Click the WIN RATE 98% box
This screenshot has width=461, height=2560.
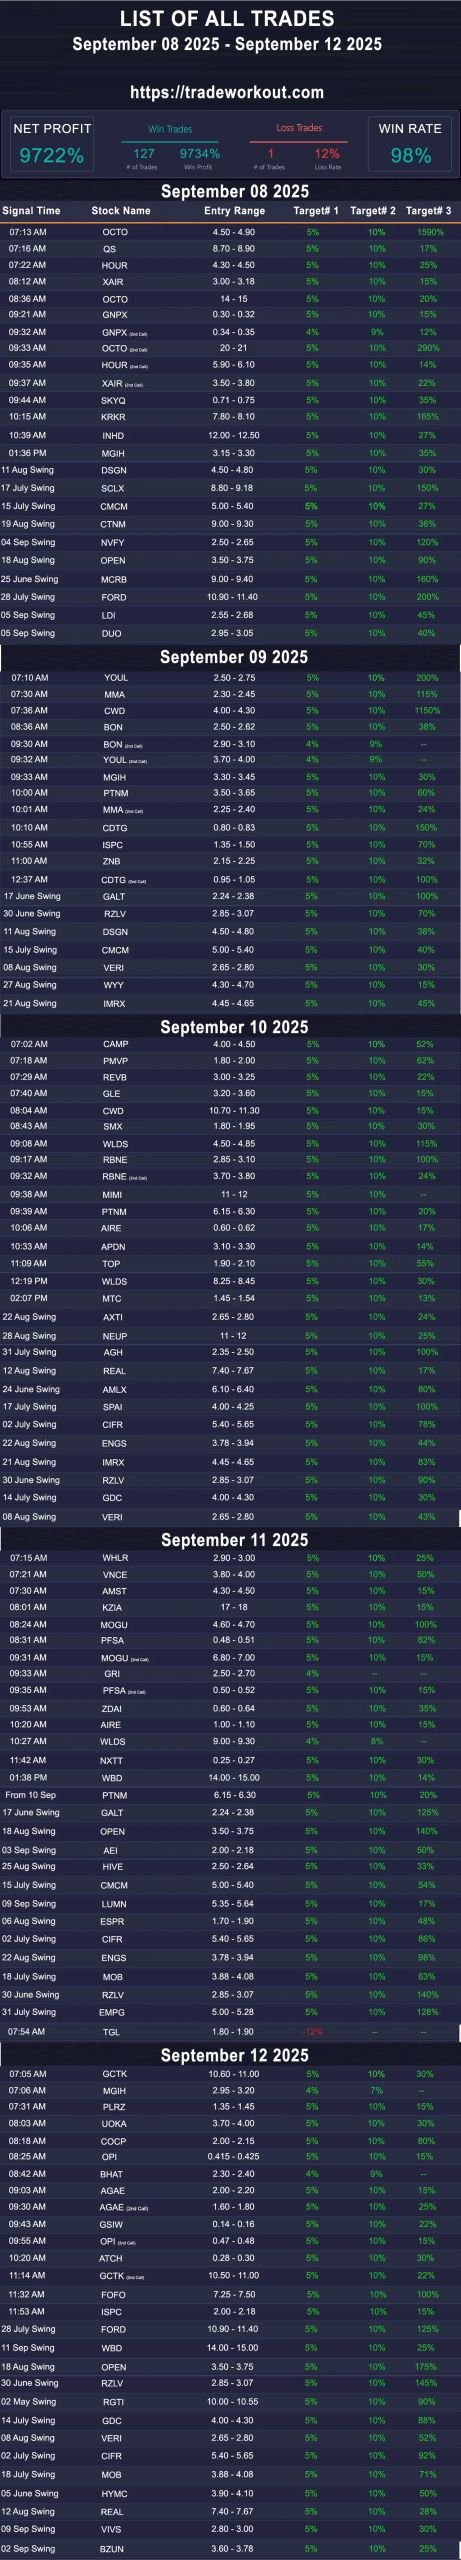pyautogui.click(x=410, y=144)
